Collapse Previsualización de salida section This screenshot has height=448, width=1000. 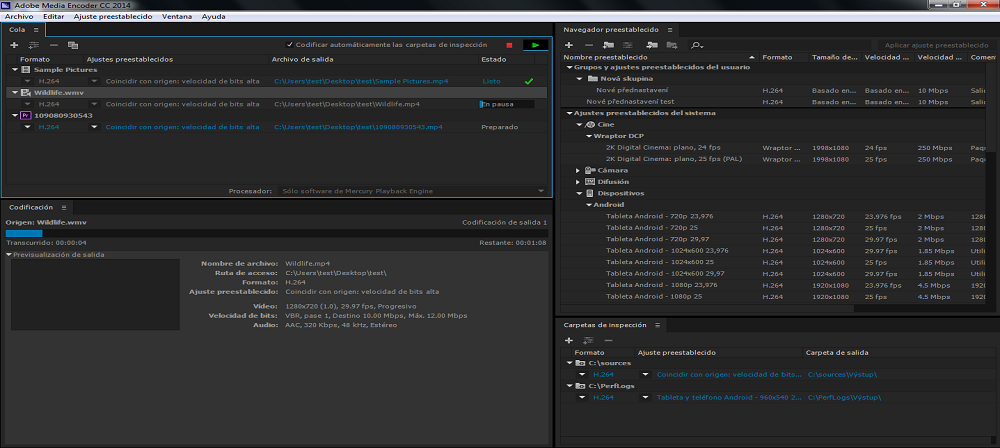click(9, 255)
